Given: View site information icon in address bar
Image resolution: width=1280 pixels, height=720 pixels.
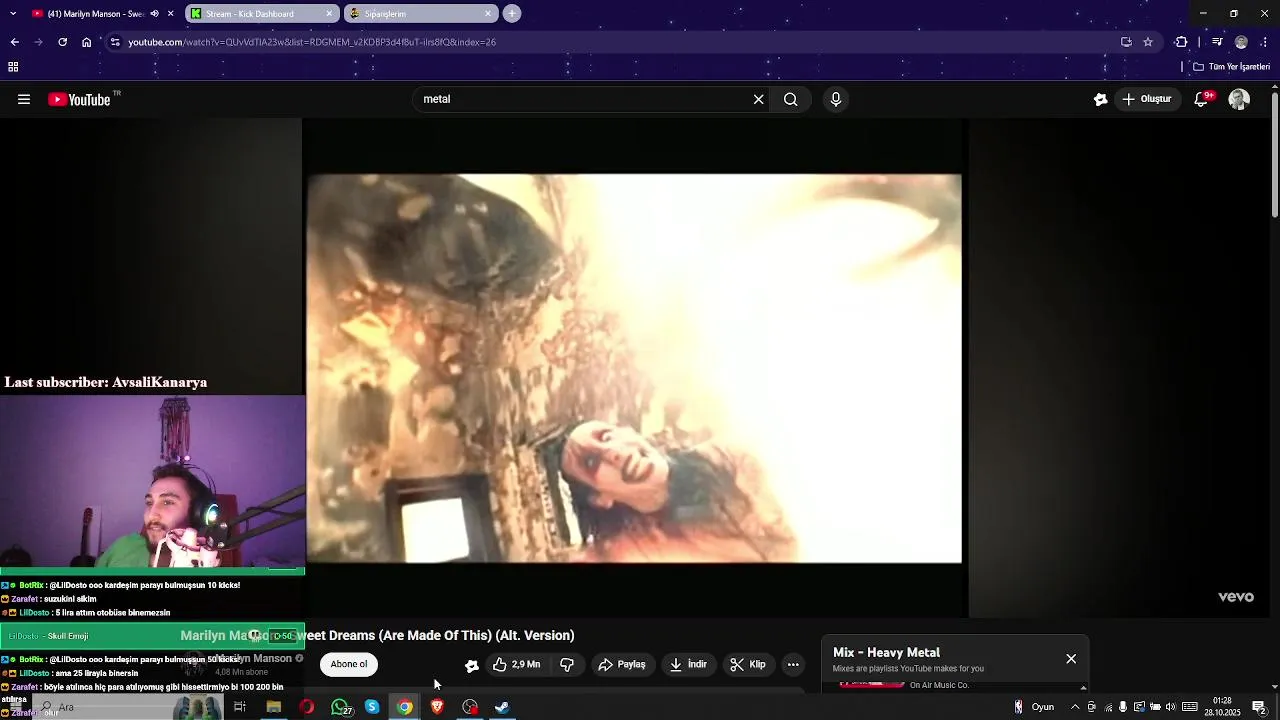Looking at the screenshot, I should tap(115, 42).
